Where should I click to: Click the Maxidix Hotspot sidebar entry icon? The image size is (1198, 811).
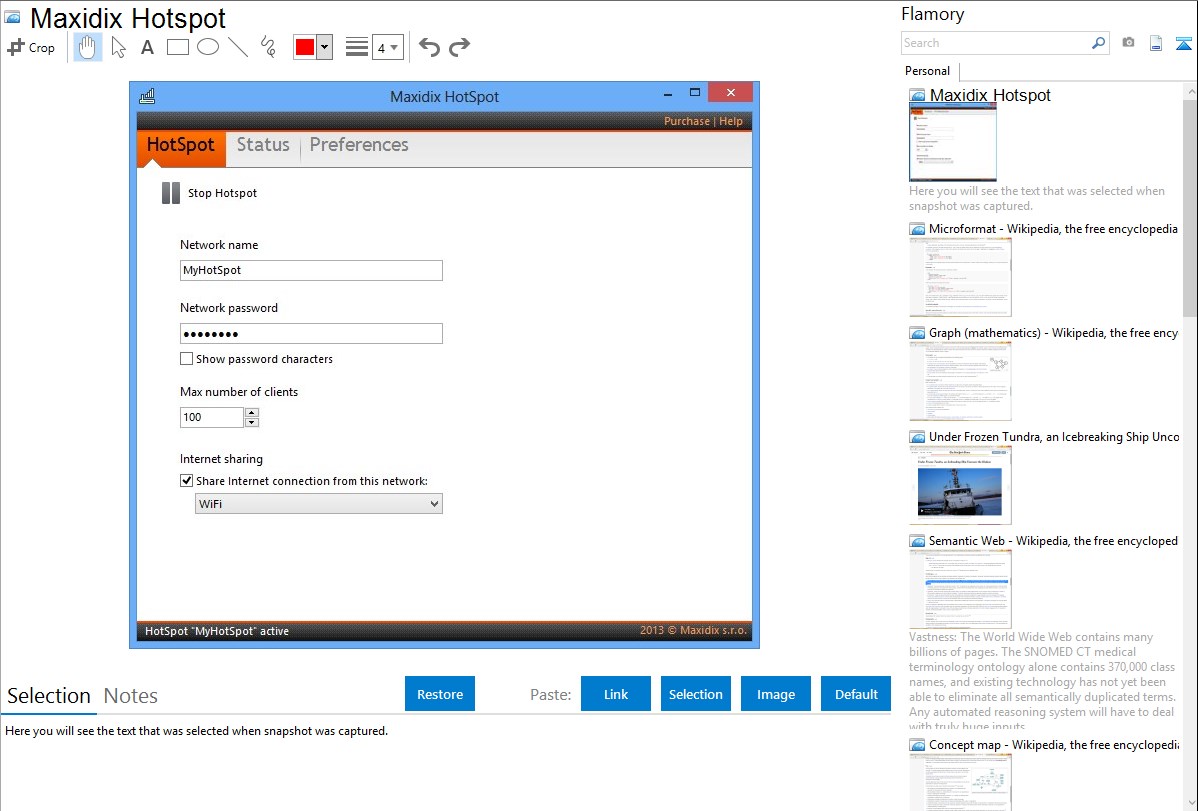(917, 96)
